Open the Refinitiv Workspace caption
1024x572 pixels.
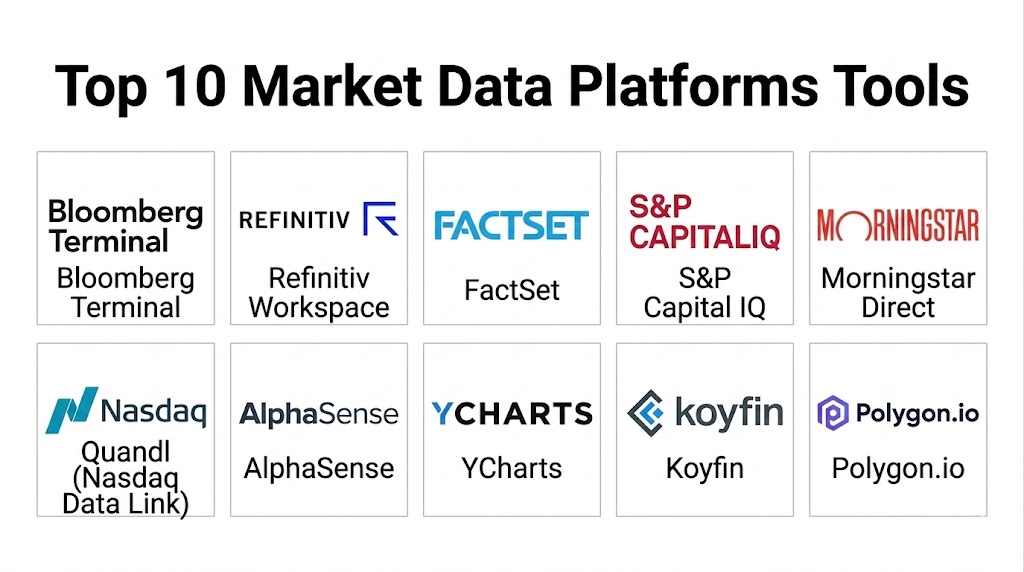tap(319, 292)
